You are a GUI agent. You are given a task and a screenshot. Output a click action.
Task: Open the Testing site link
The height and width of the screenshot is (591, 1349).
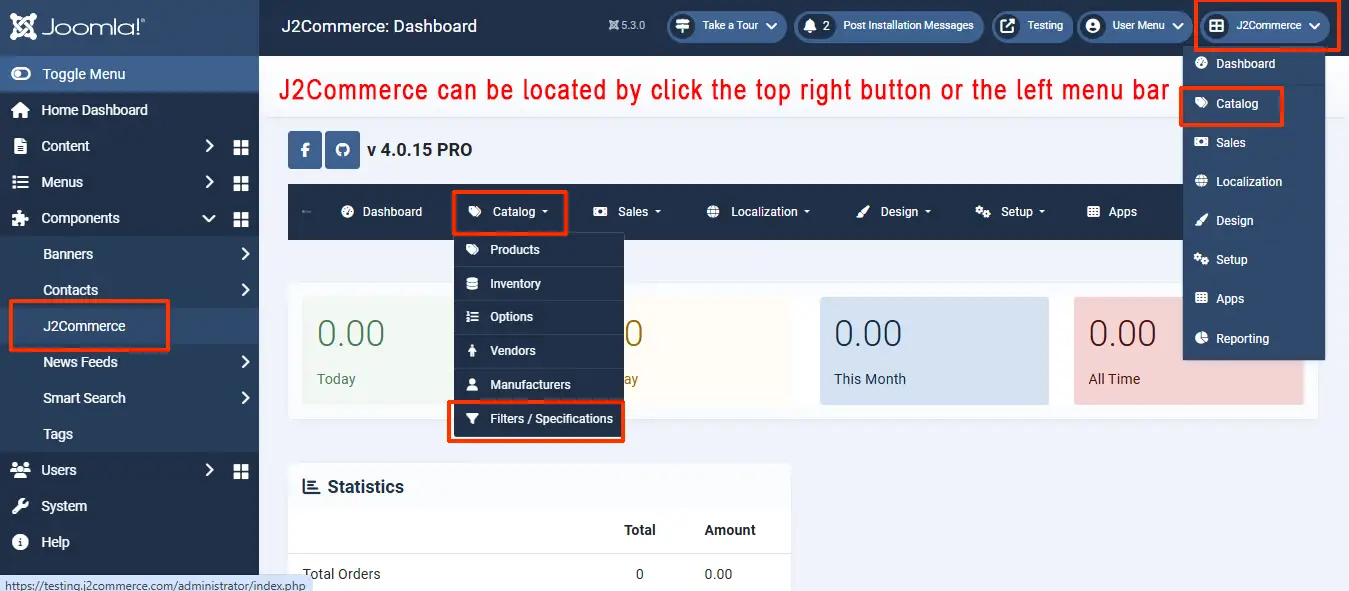(x=1033, y=26)
